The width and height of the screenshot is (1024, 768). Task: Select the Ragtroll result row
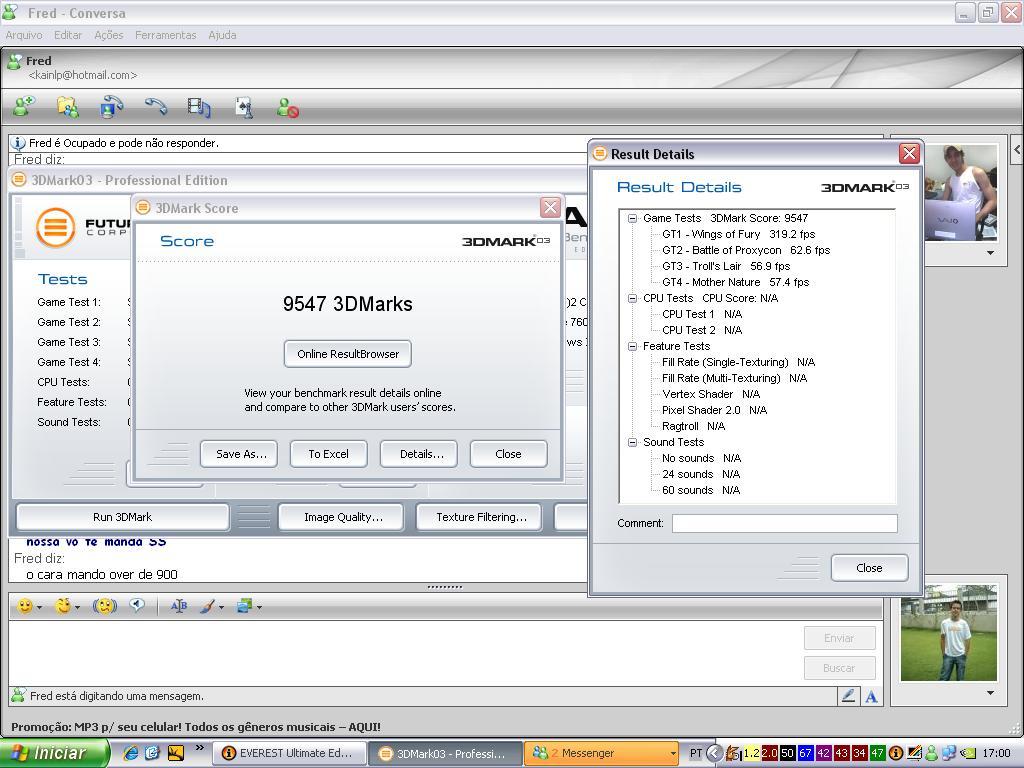[694, 426]
